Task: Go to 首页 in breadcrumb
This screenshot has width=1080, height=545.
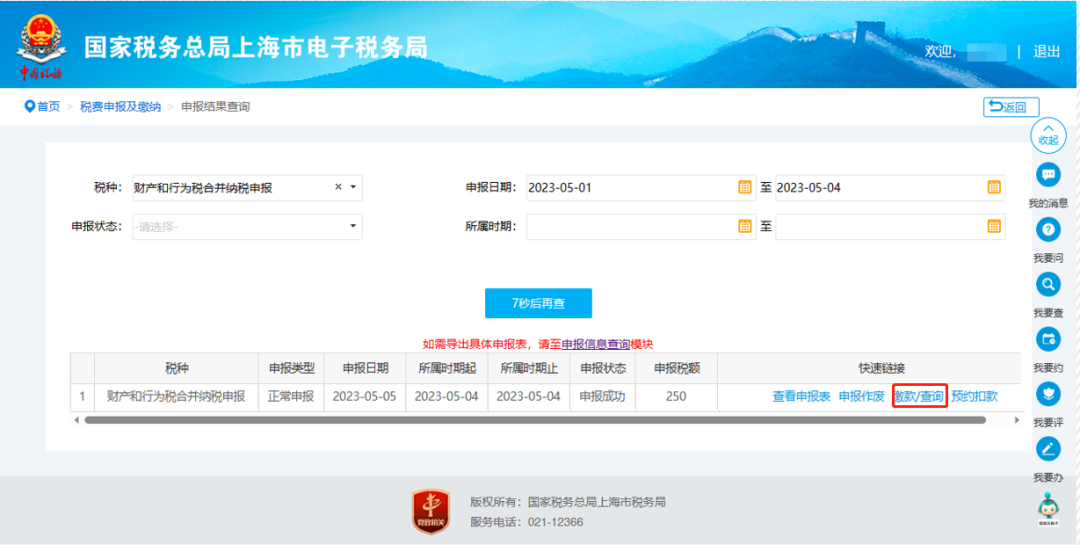Action: 48,107
